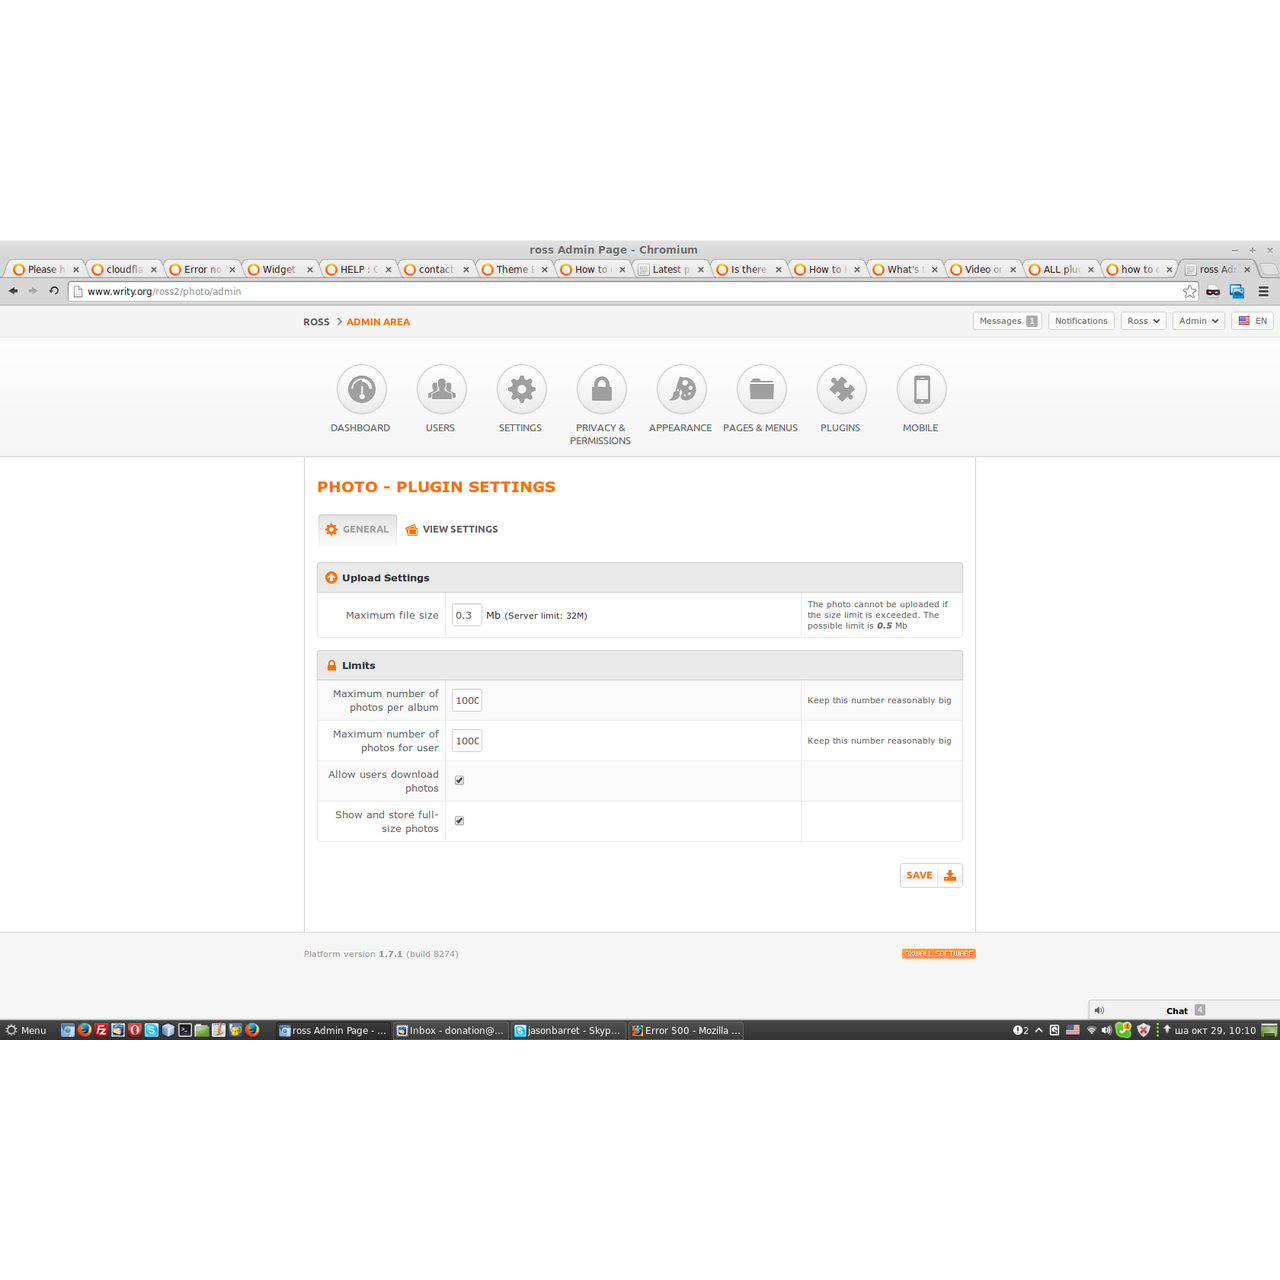Screen dimensions: 1280x1280
Task: Switch to the VIEW SETTINGS tab
Action: tap(451, 529)
